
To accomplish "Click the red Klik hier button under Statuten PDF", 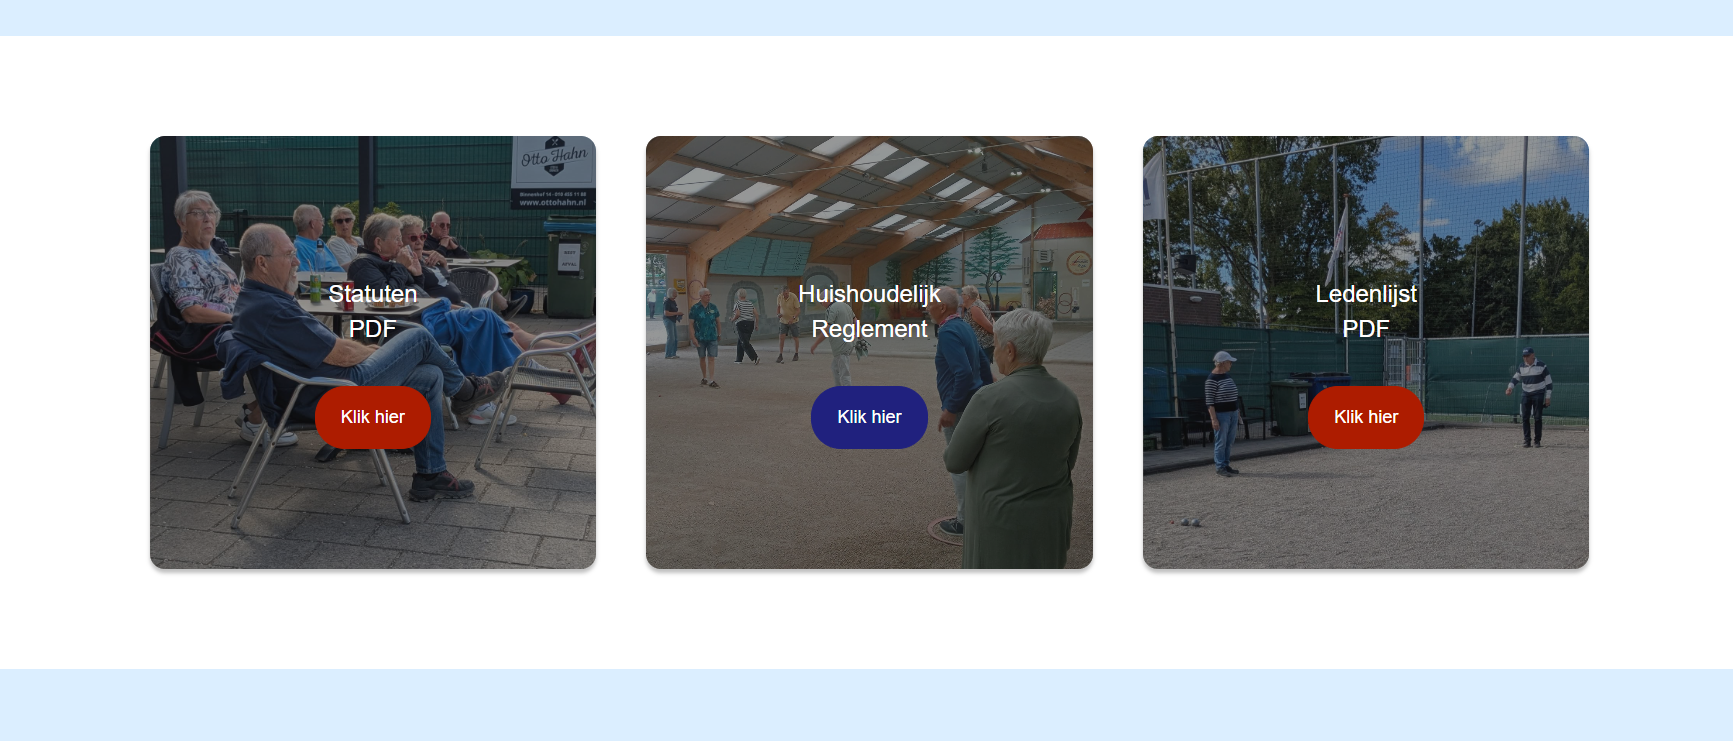I will (373, 417).
